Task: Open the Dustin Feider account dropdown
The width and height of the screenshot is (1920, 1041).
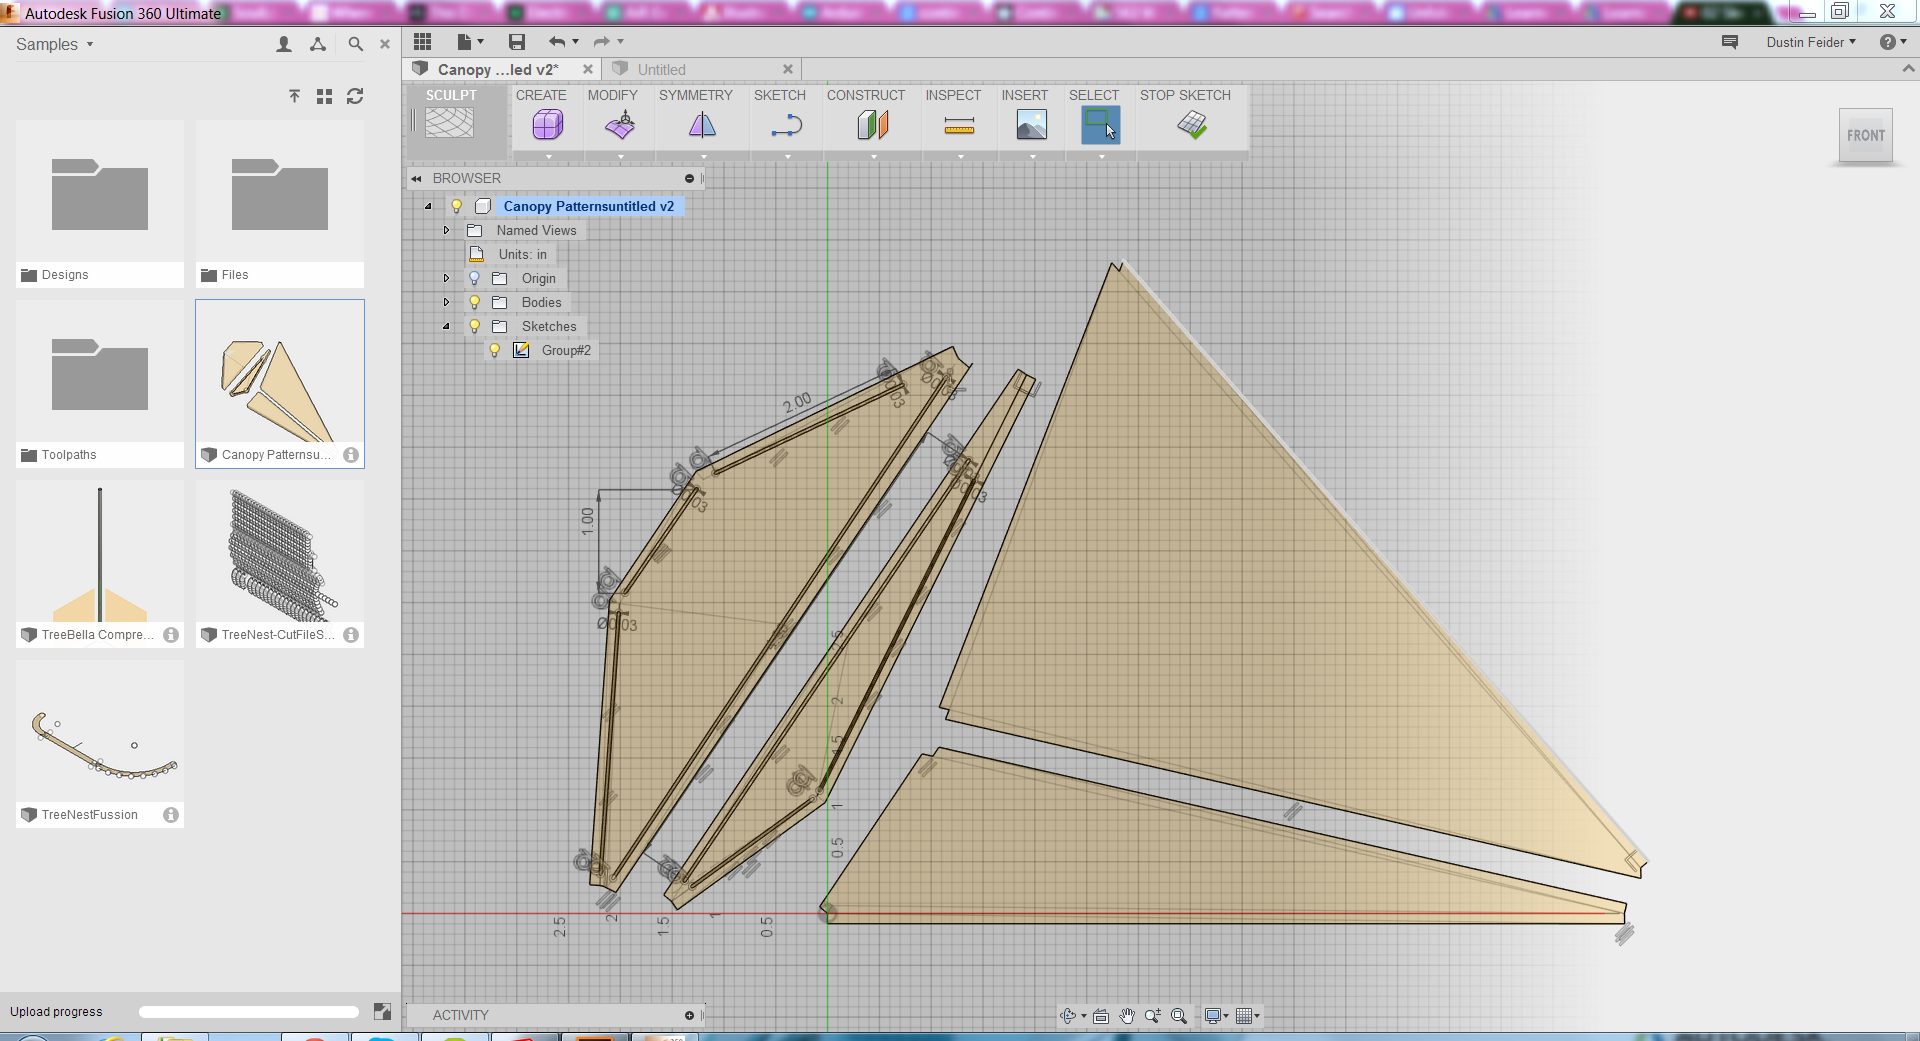Action: (1811, 42)
